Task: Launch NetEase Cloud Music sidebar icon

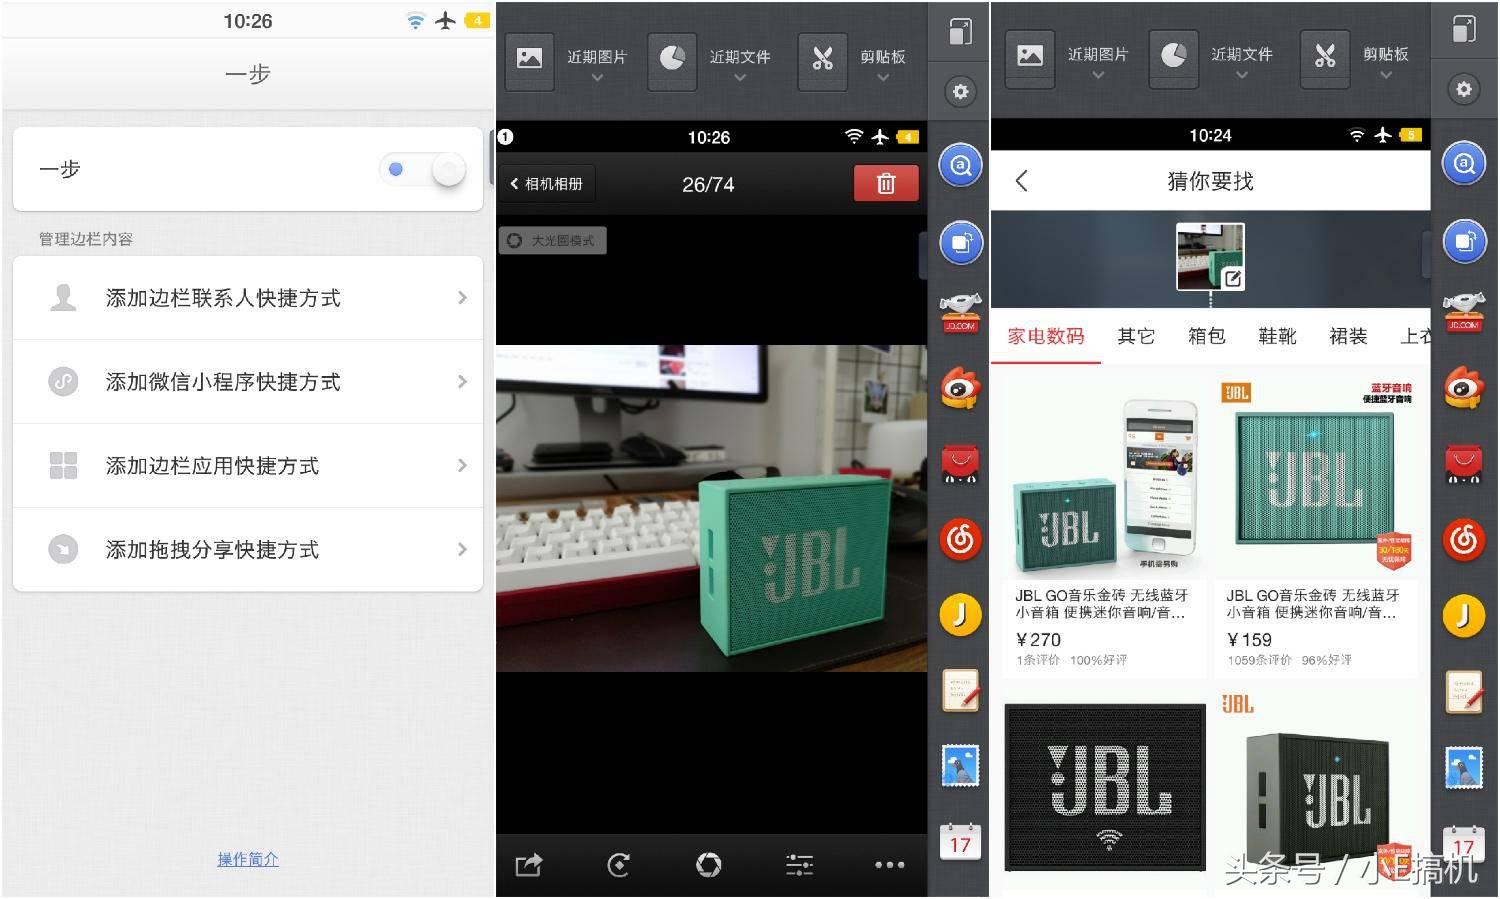Action: point(960,538)
